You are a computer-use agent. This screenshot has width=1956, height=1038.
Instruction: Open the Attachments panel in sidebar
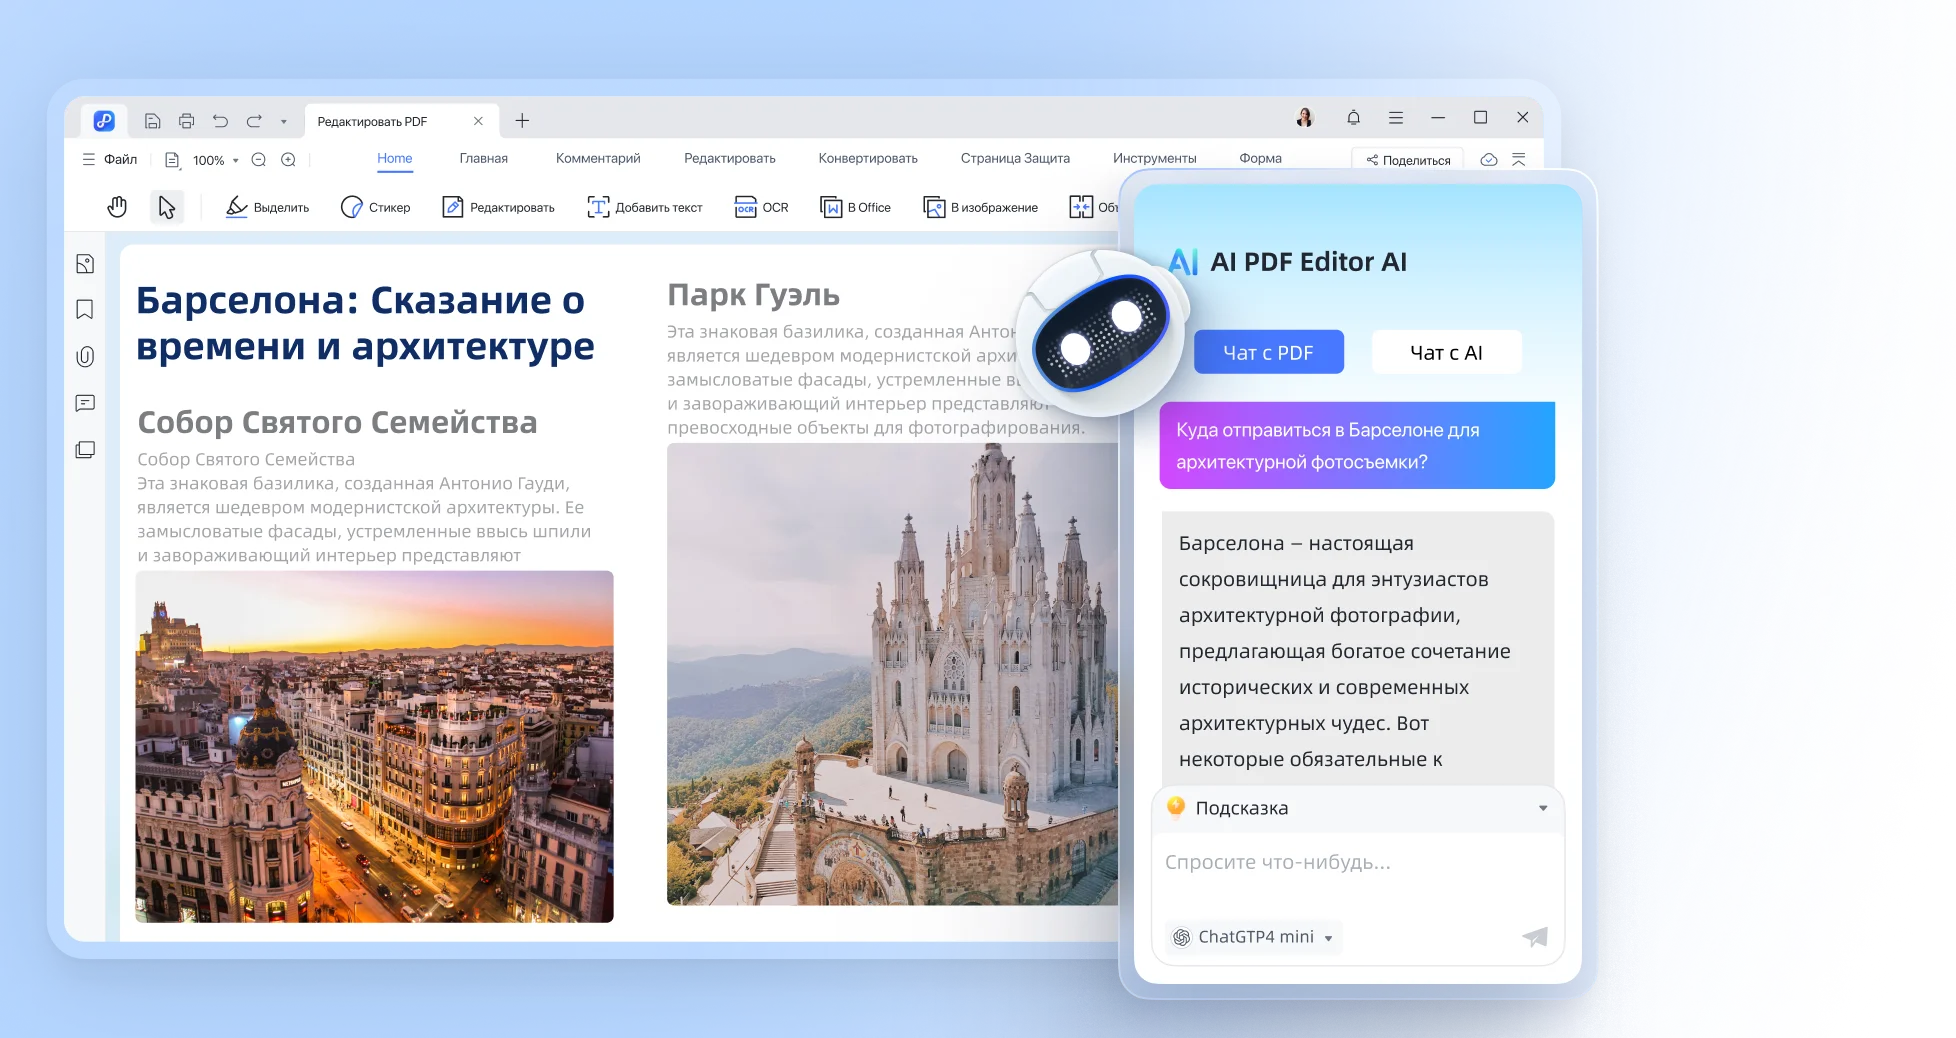[85, 356]
